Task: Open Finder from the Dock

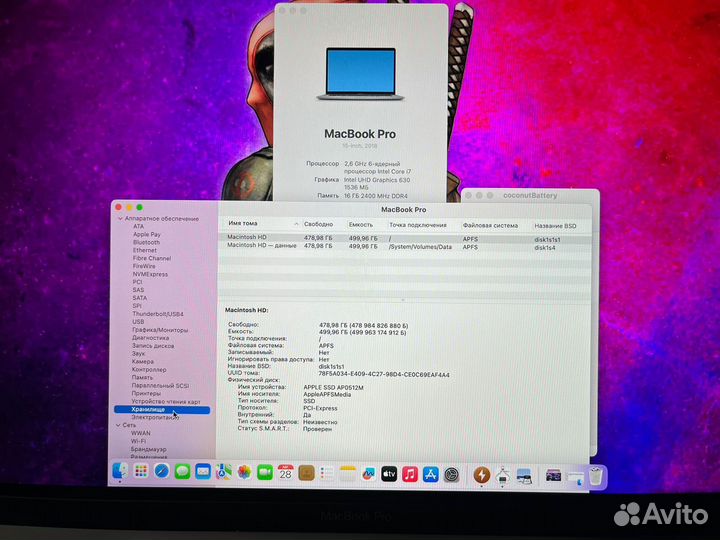Action: [x=120, y=472]
